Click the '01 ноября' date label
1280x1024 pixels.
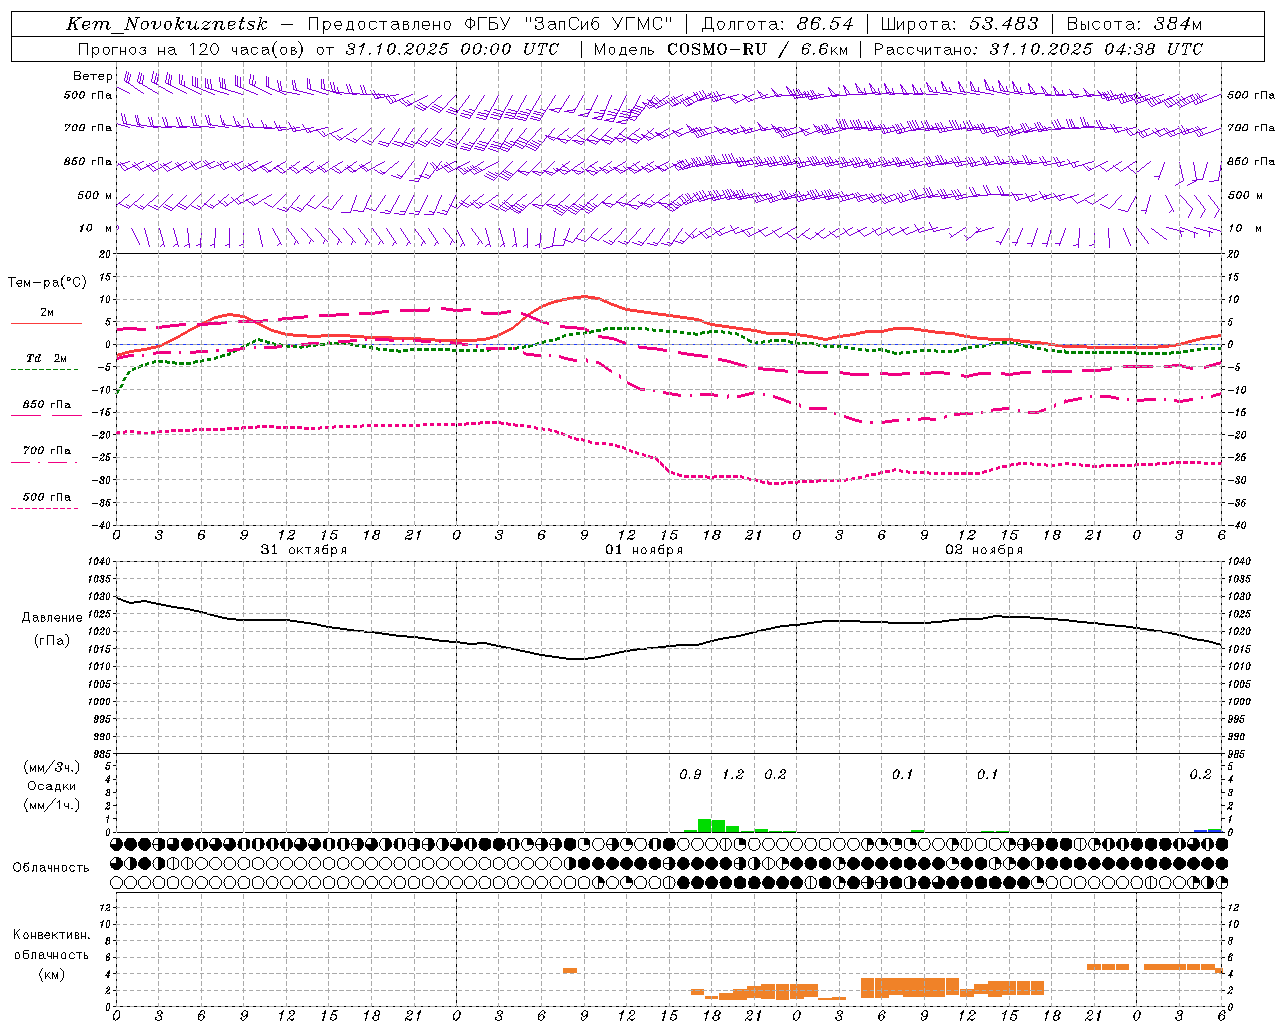coord(644,550)
